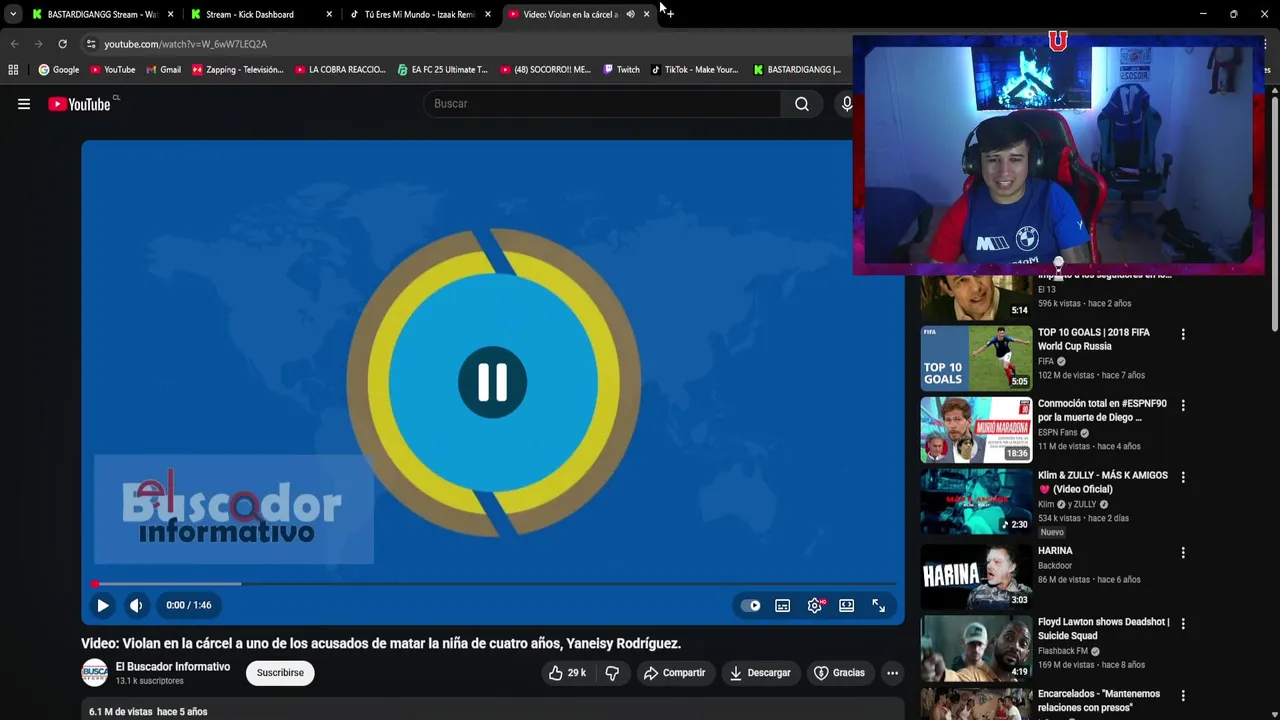Click the Descargar download button
The width and height of the screenshot is (1280, 720).
(760, 673)
